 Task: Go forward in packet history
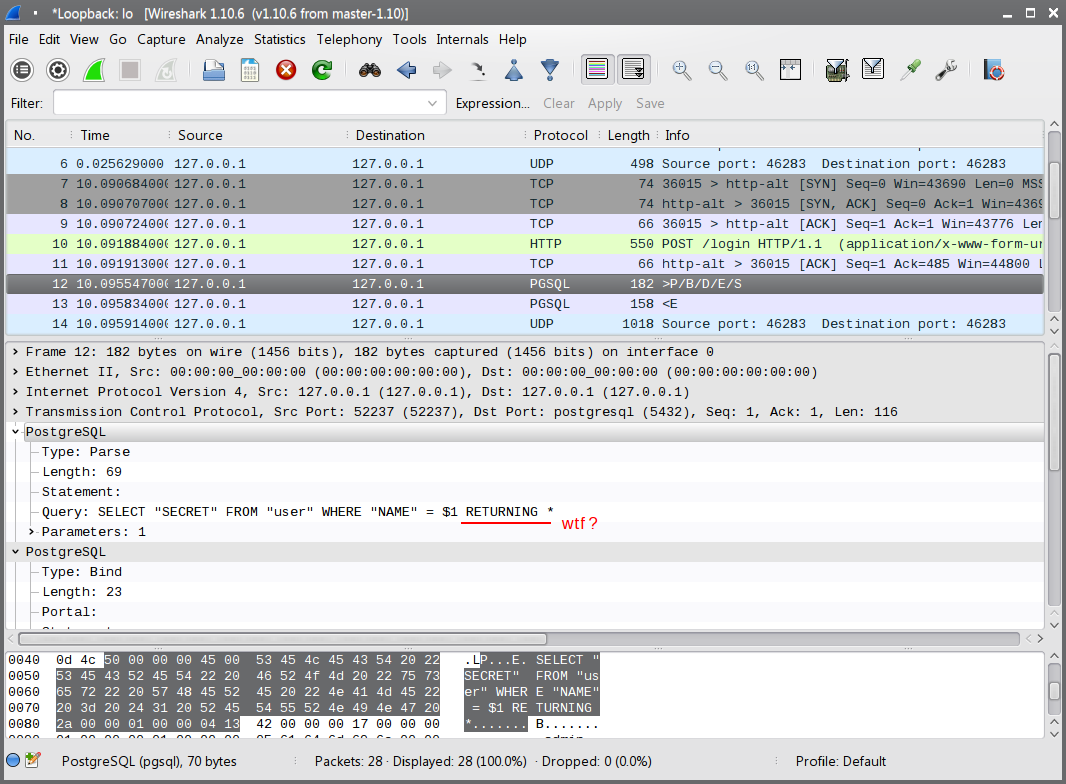(442, 69)
